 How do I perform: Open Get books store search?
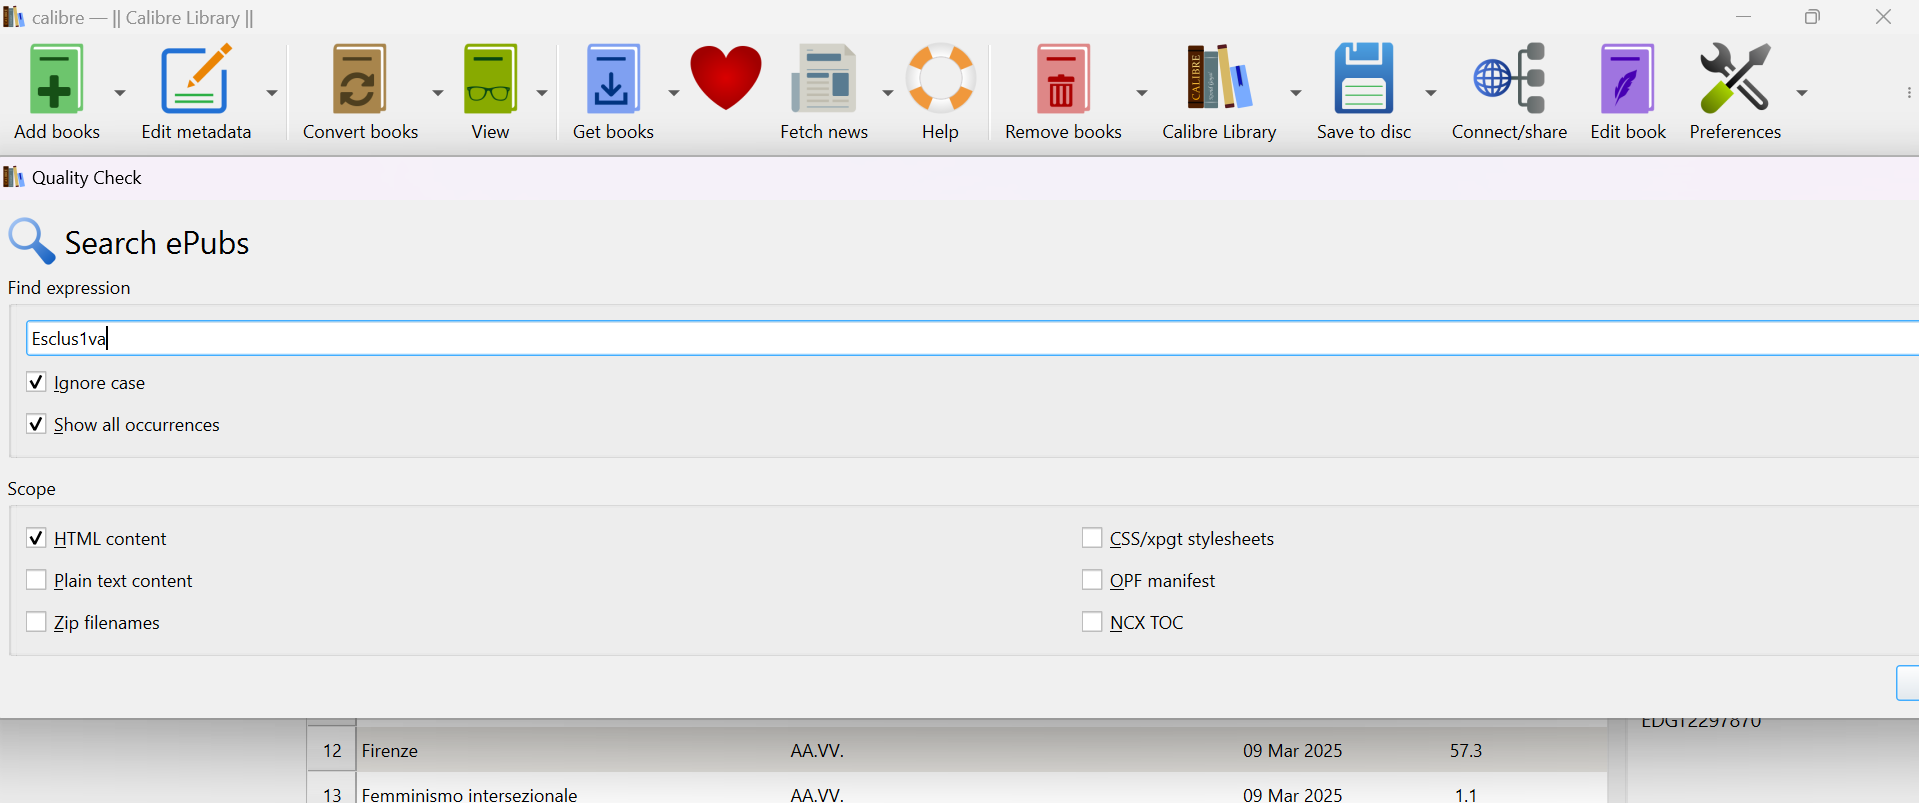(x=612, y=78)
